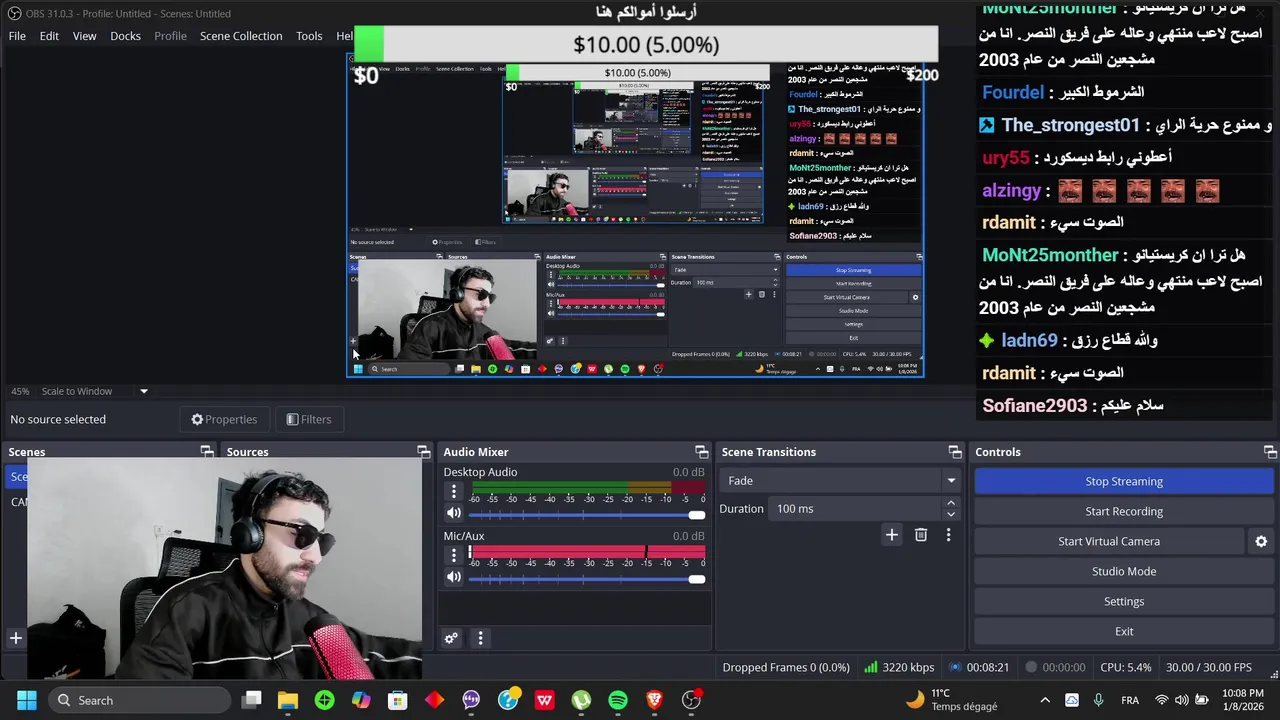1280x720 pixels.
Task: Open OBS Settings button
Action: point(1124,601)
